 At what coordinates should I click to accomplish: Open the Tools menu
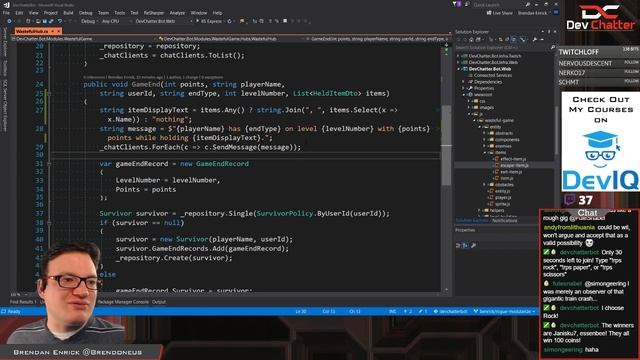point(120,13)
